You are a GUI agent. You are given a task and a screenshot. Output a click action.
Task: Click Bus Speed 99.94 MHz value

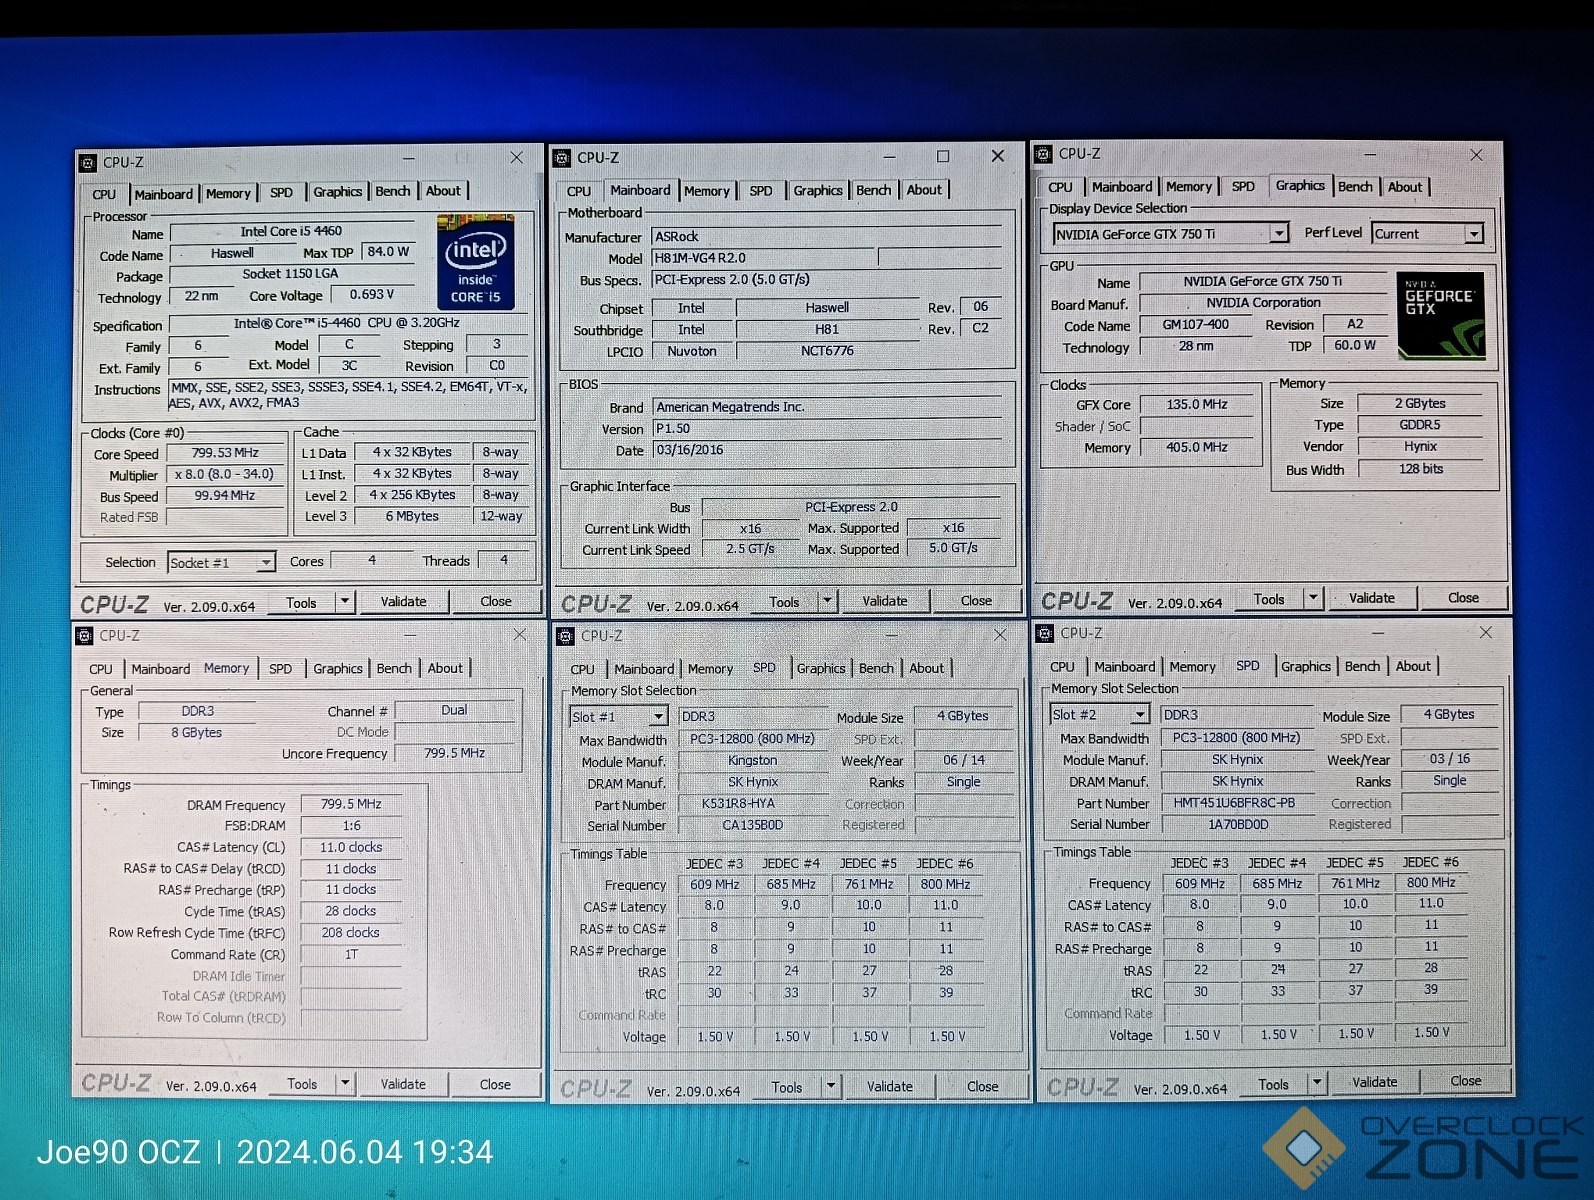coord(225,496)
